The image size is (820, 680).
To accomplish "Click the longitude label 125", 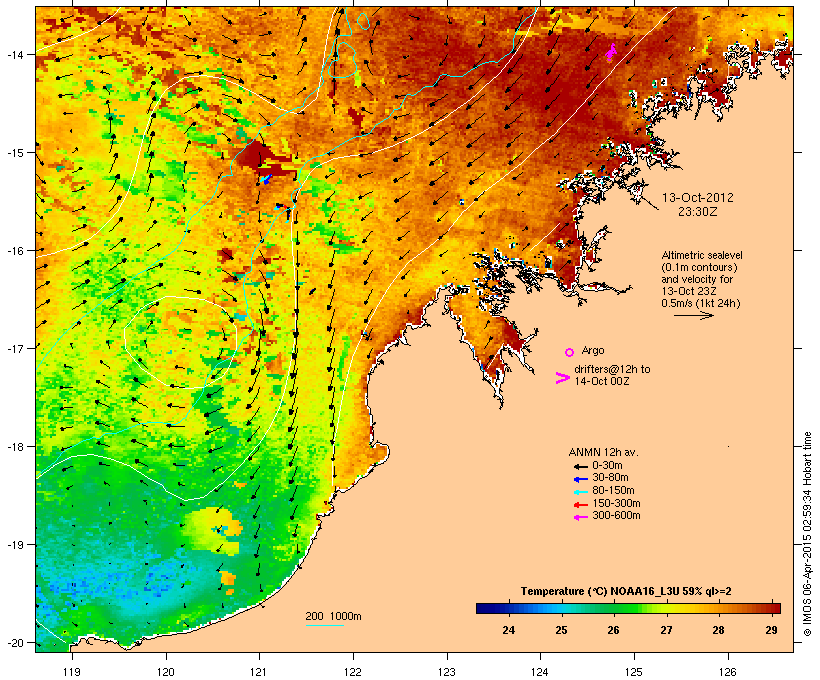I will (634, 672).
